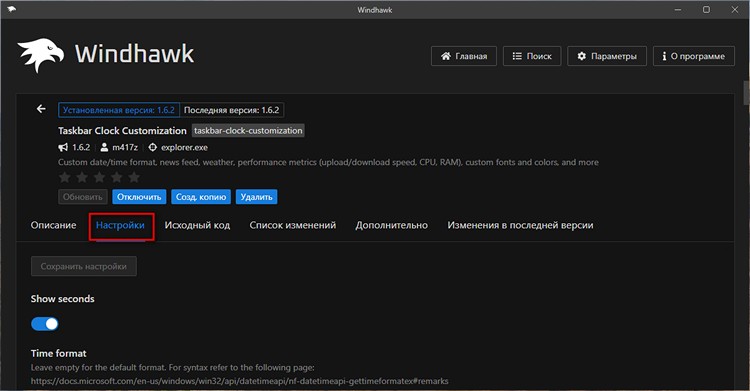Switch to the Описание tab
Viewport: 750px width, 391px height.
pos(54,225)
